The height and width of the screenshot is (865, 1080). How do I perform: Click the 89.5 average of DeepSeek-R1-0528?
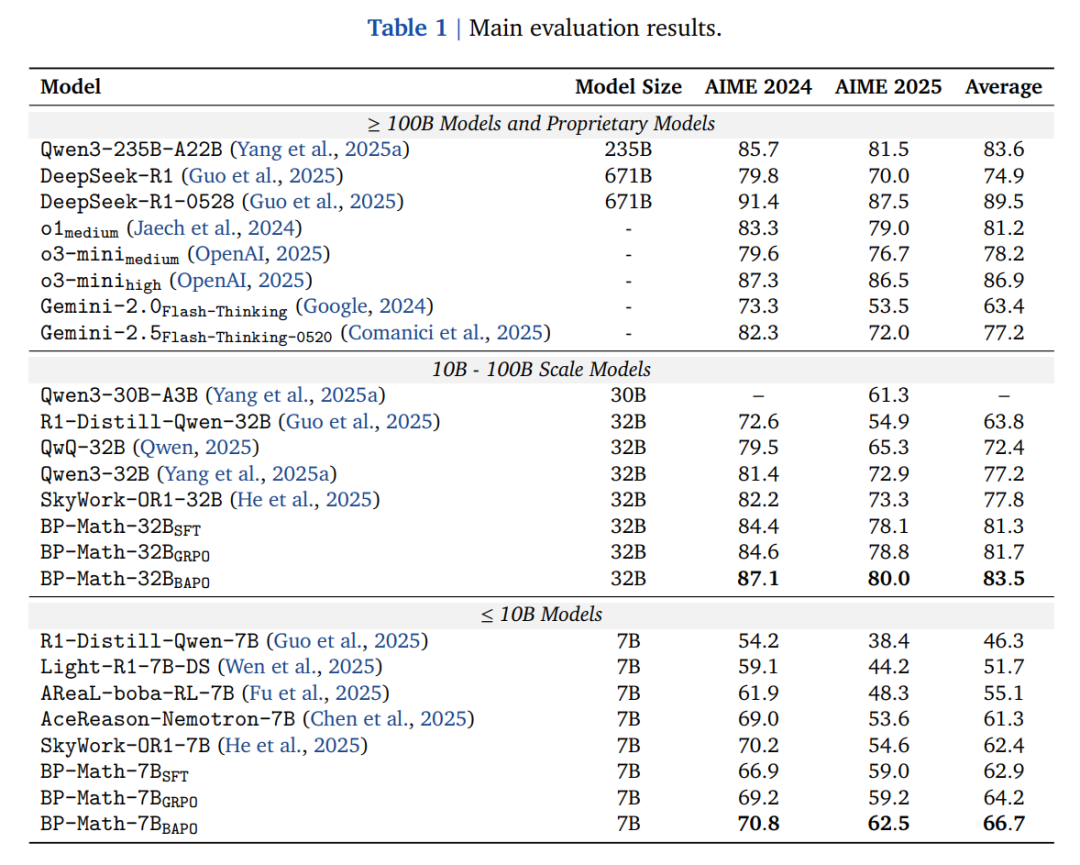click(1004, 202)
